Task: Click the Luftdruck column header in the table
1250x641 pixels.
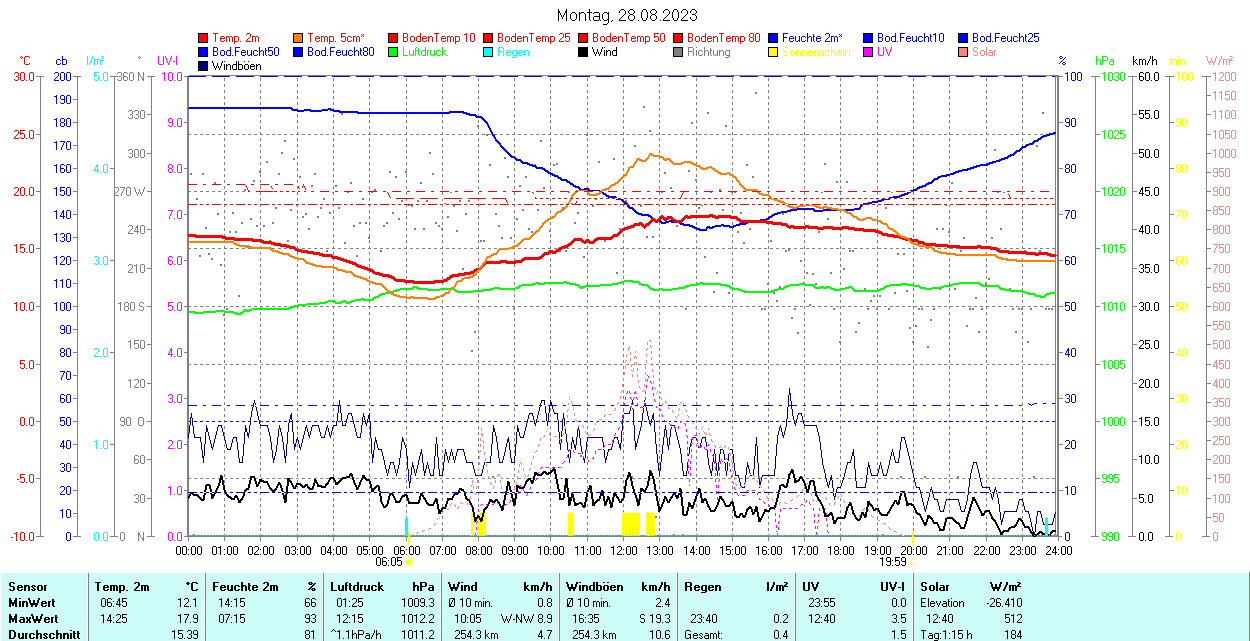Action: coord(357,587)
